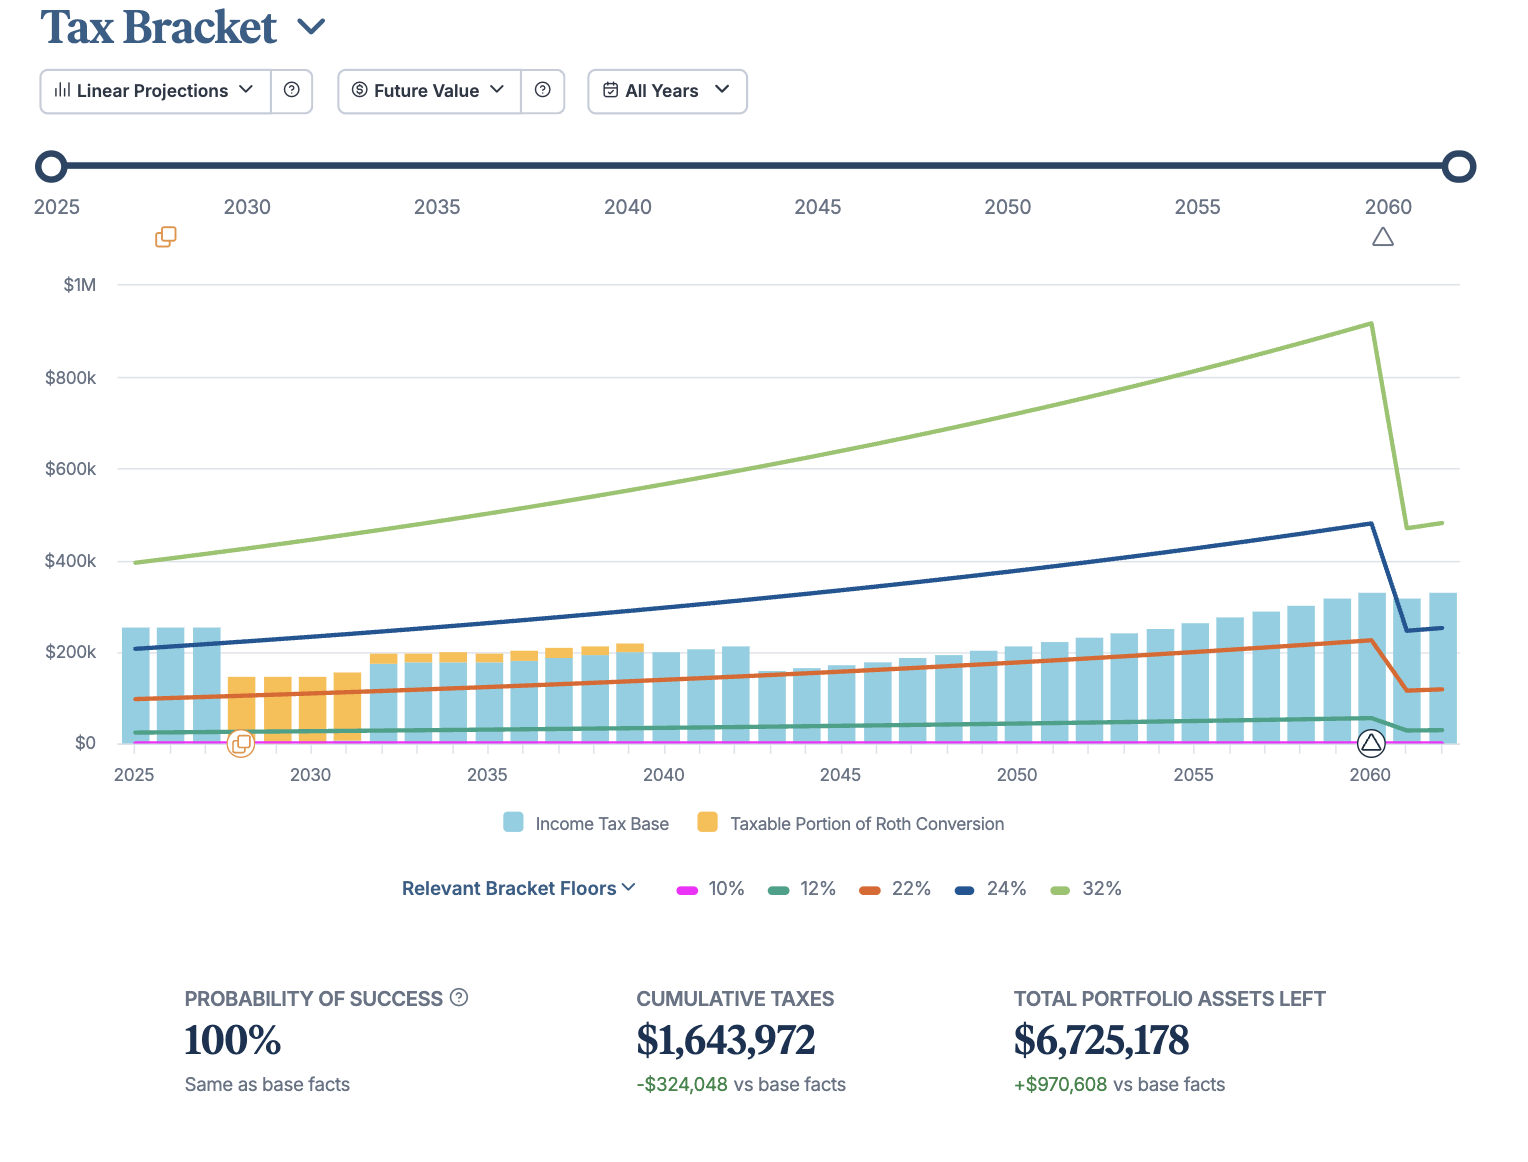Click the triangle marker below 2060 on timeline
1528x1162 pixels.
(1383, 237)
